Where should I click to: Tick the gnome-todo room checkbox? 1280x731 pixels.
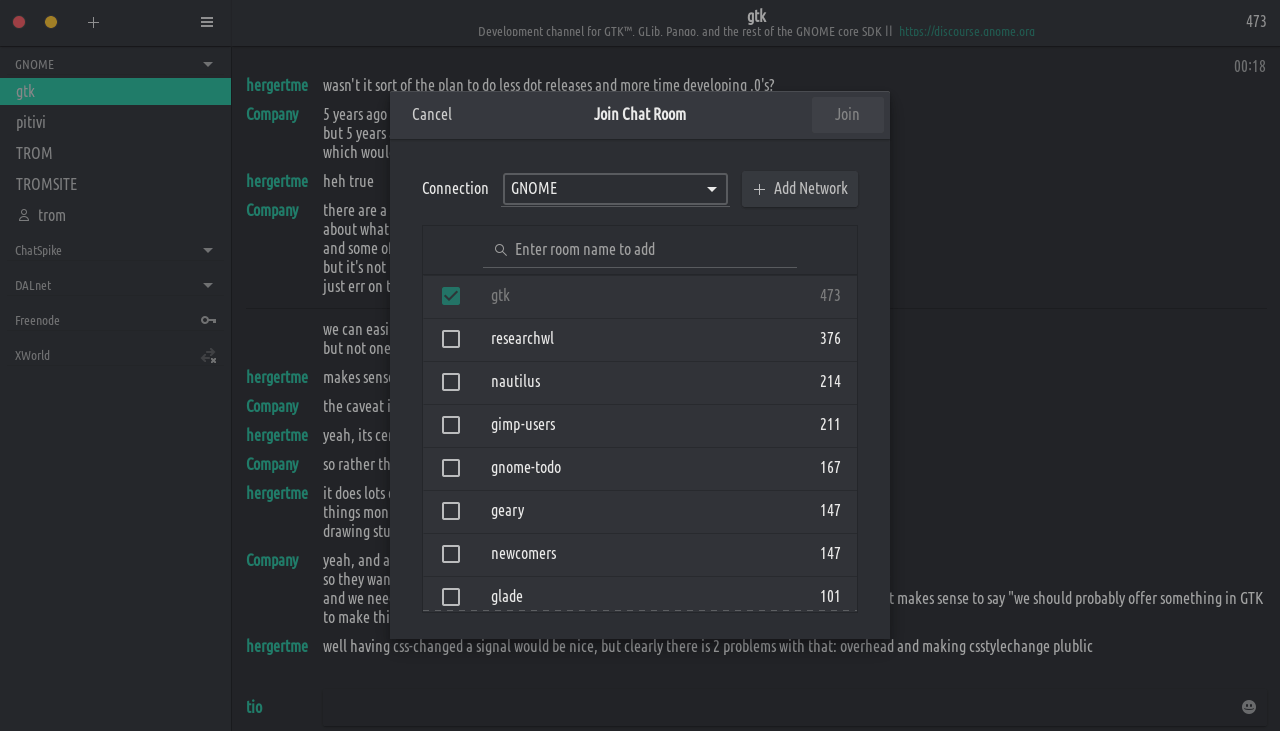[451, 468]
